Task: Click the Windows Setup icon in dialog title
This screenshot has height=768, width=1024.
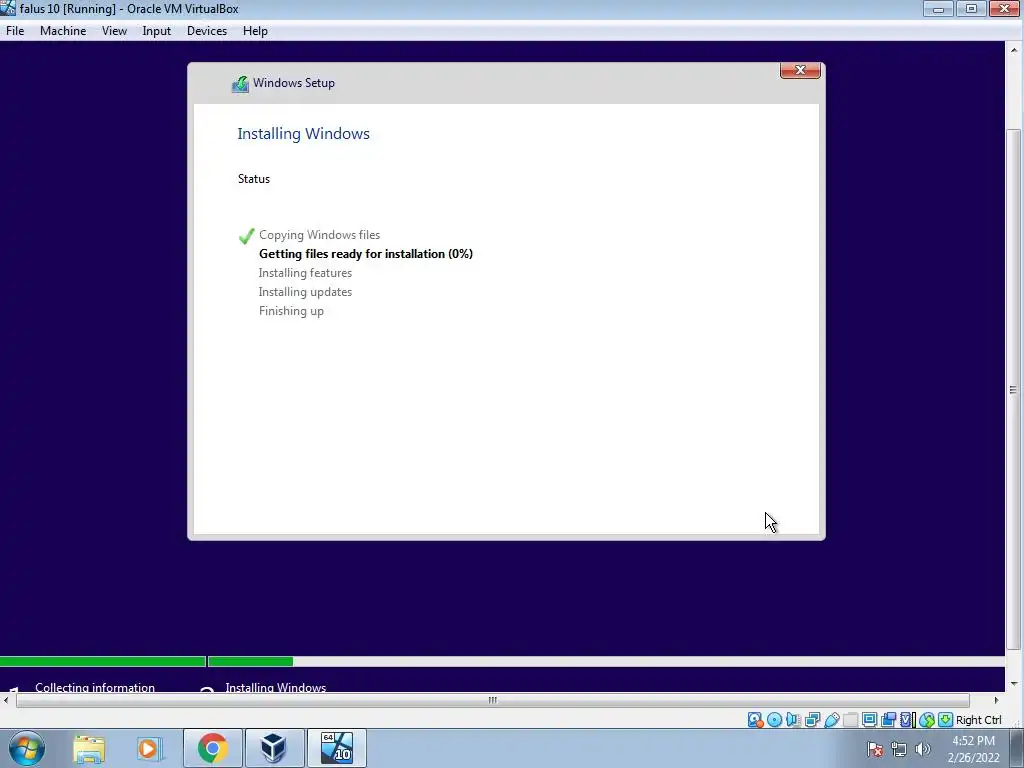Action: [240, 84]
